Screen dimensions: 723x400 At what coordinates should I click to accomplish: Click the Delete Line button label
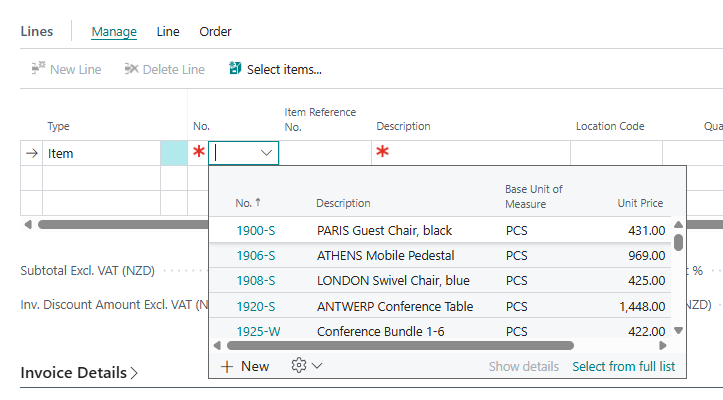point(174,69)
